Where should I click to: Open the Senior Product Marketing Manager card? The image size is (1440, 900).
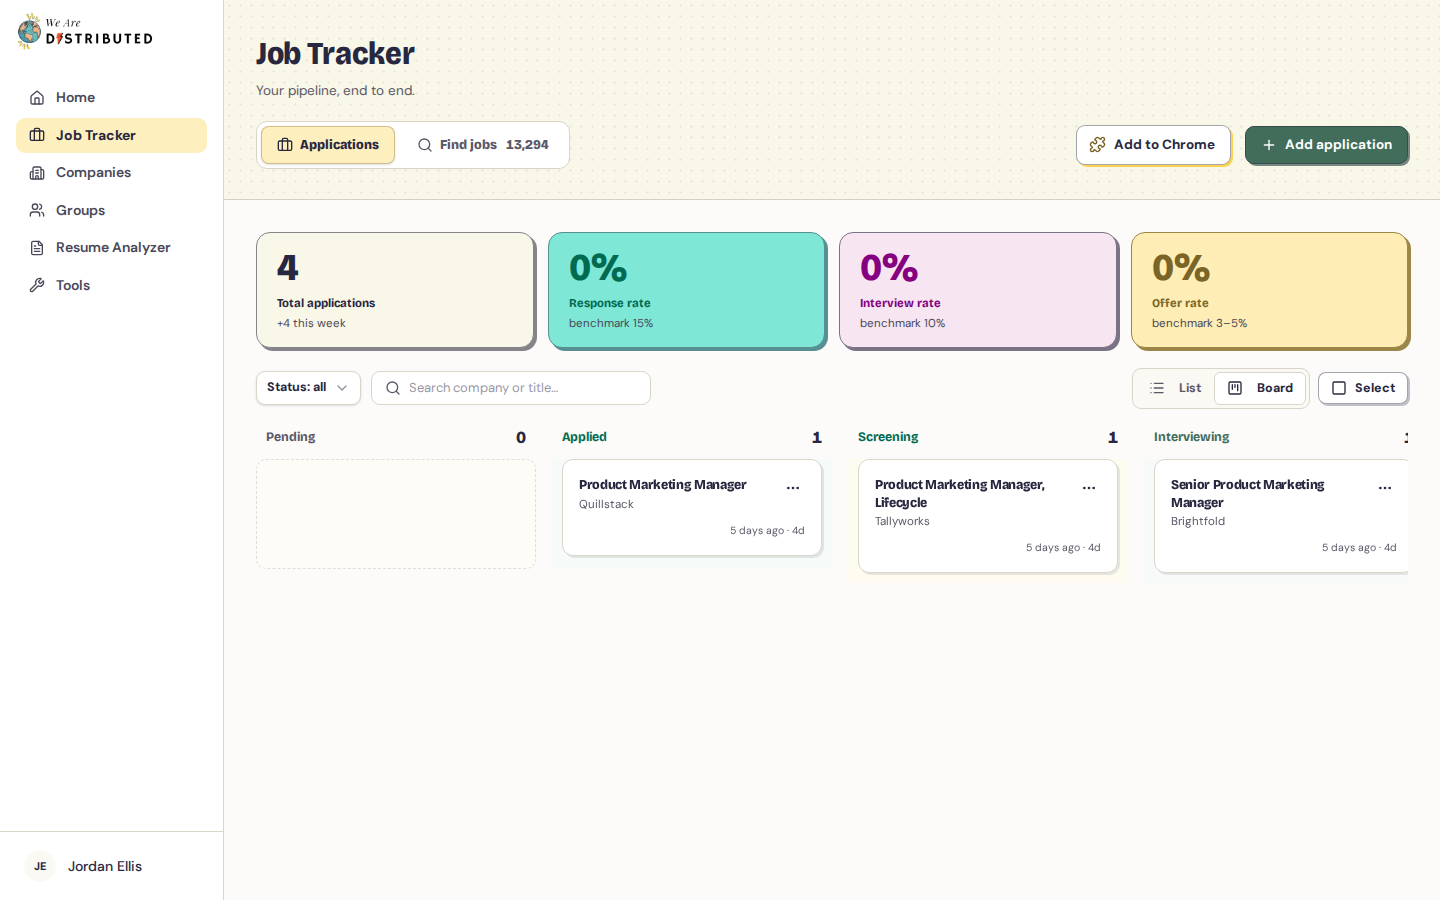click(1281, 516)
